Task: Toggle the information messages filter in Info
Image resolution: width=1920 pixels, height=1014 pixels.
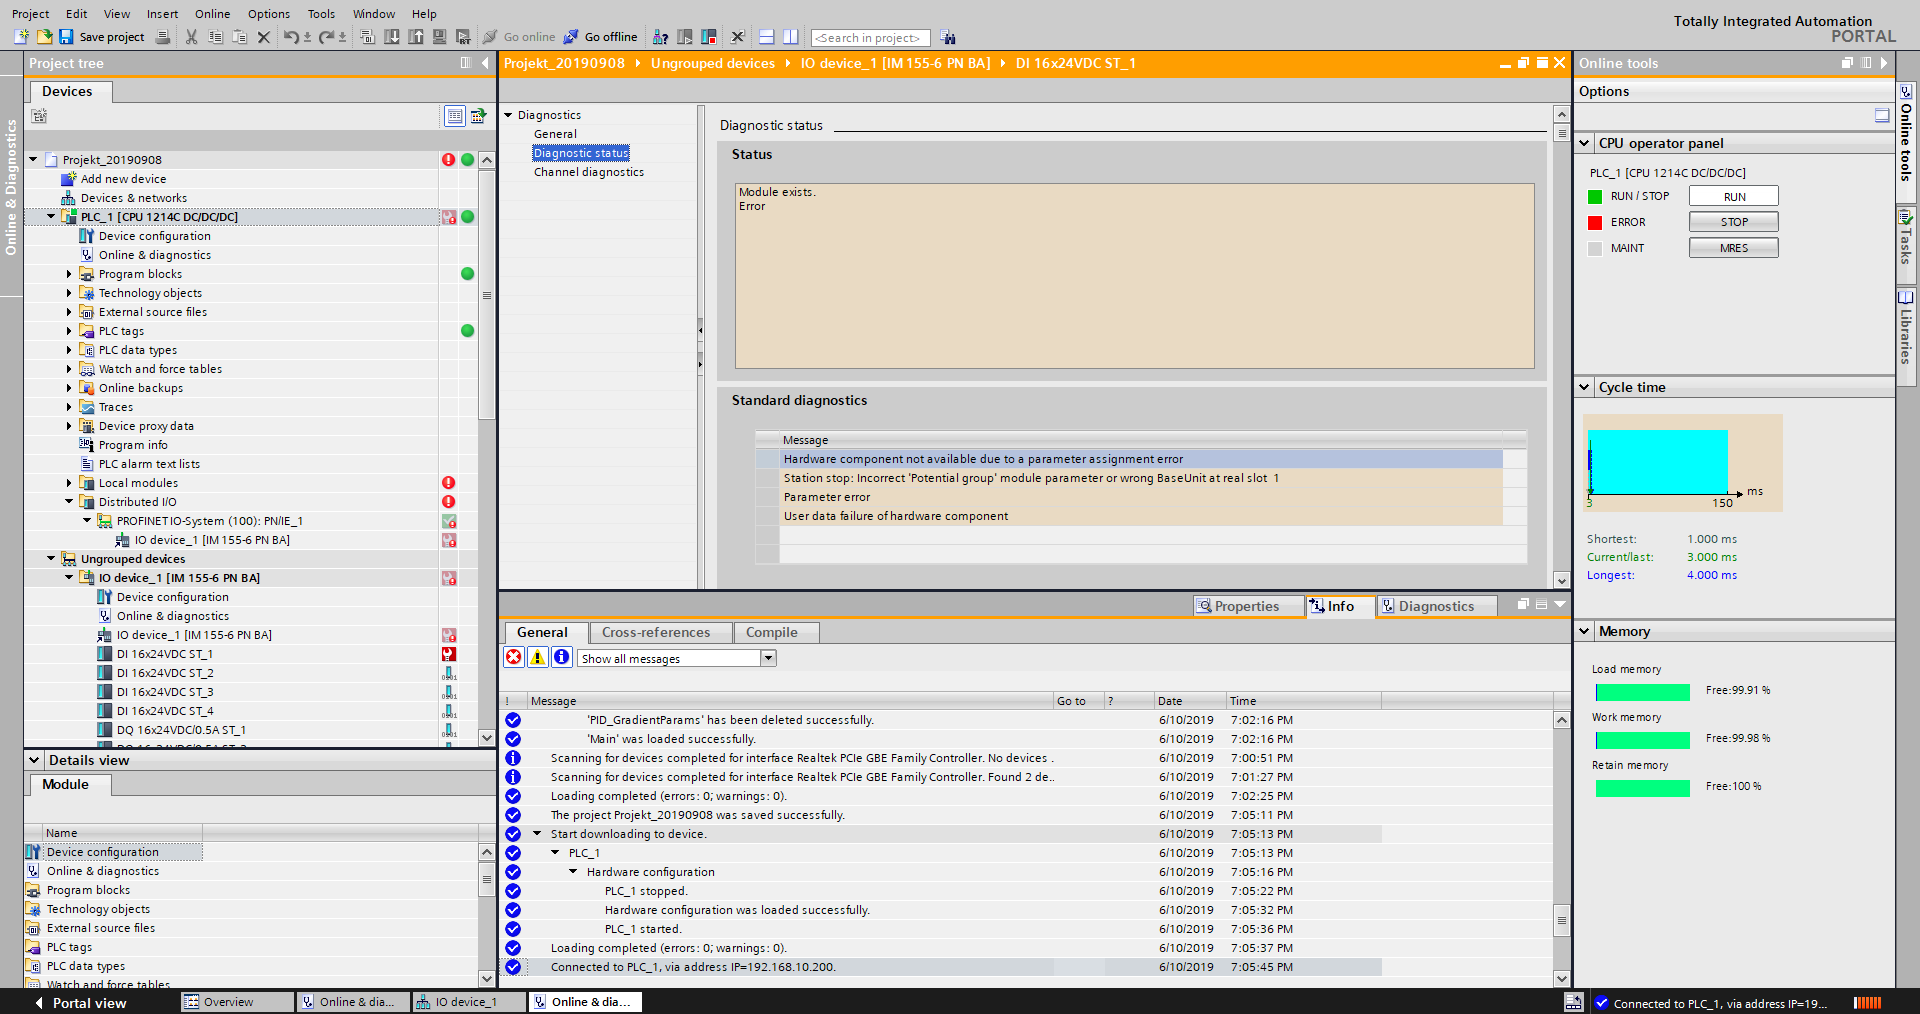Action: 562,657
